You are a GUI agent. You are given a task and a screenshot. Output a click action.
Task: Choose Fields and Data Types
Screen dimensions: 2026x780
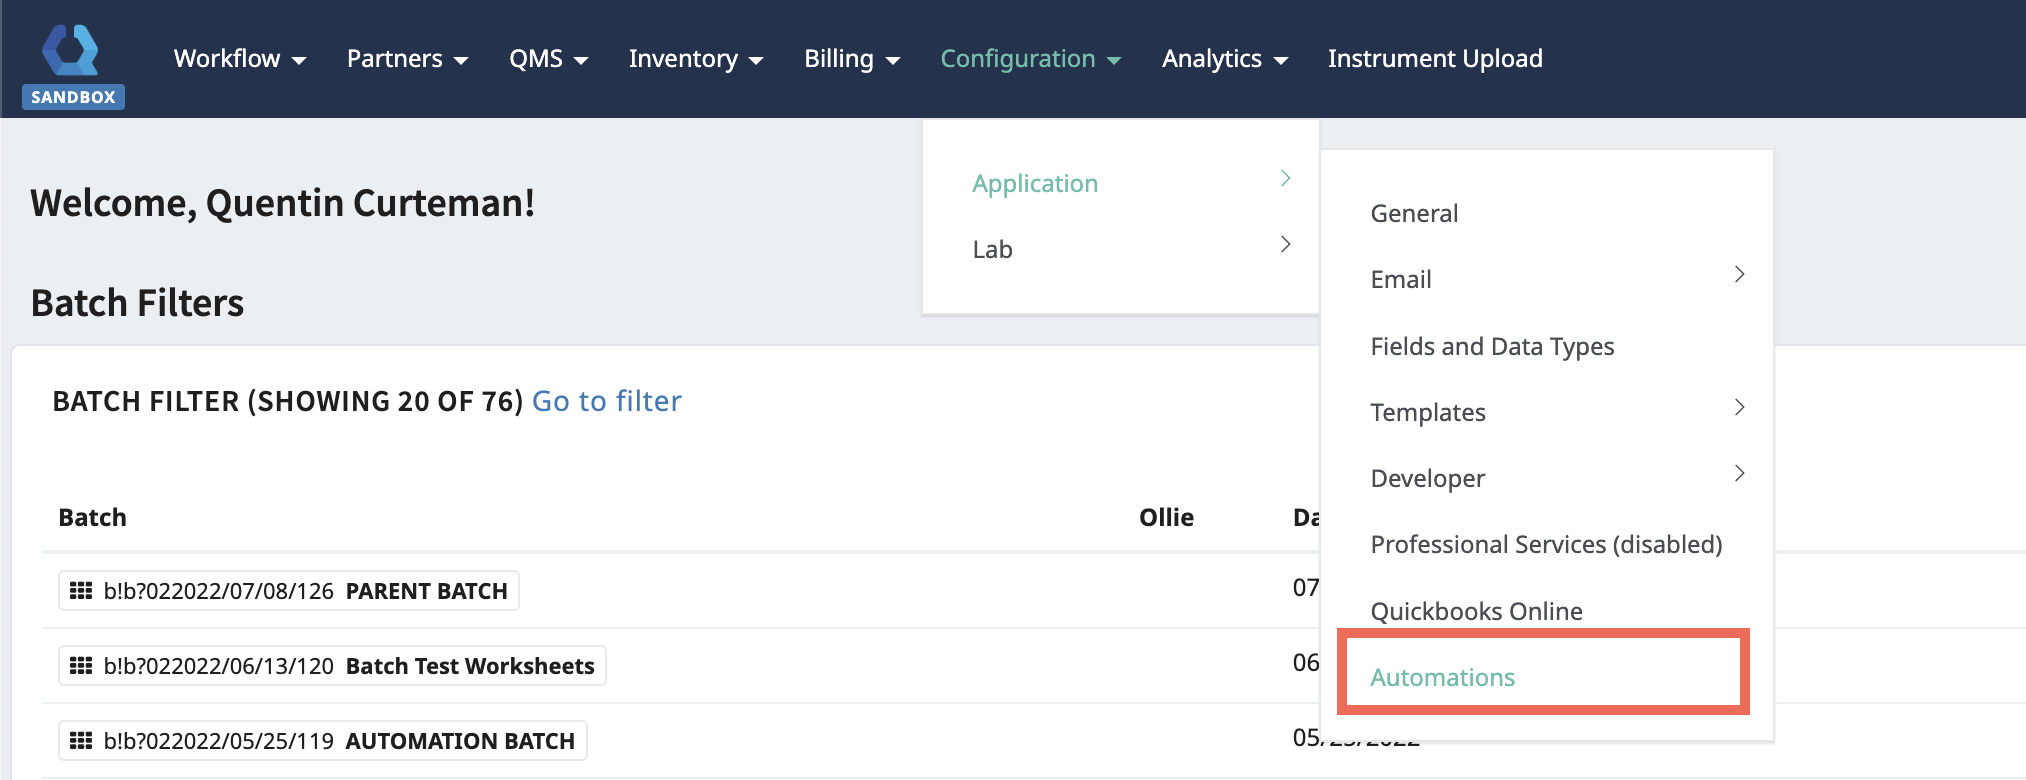(x=1492, y=346)
